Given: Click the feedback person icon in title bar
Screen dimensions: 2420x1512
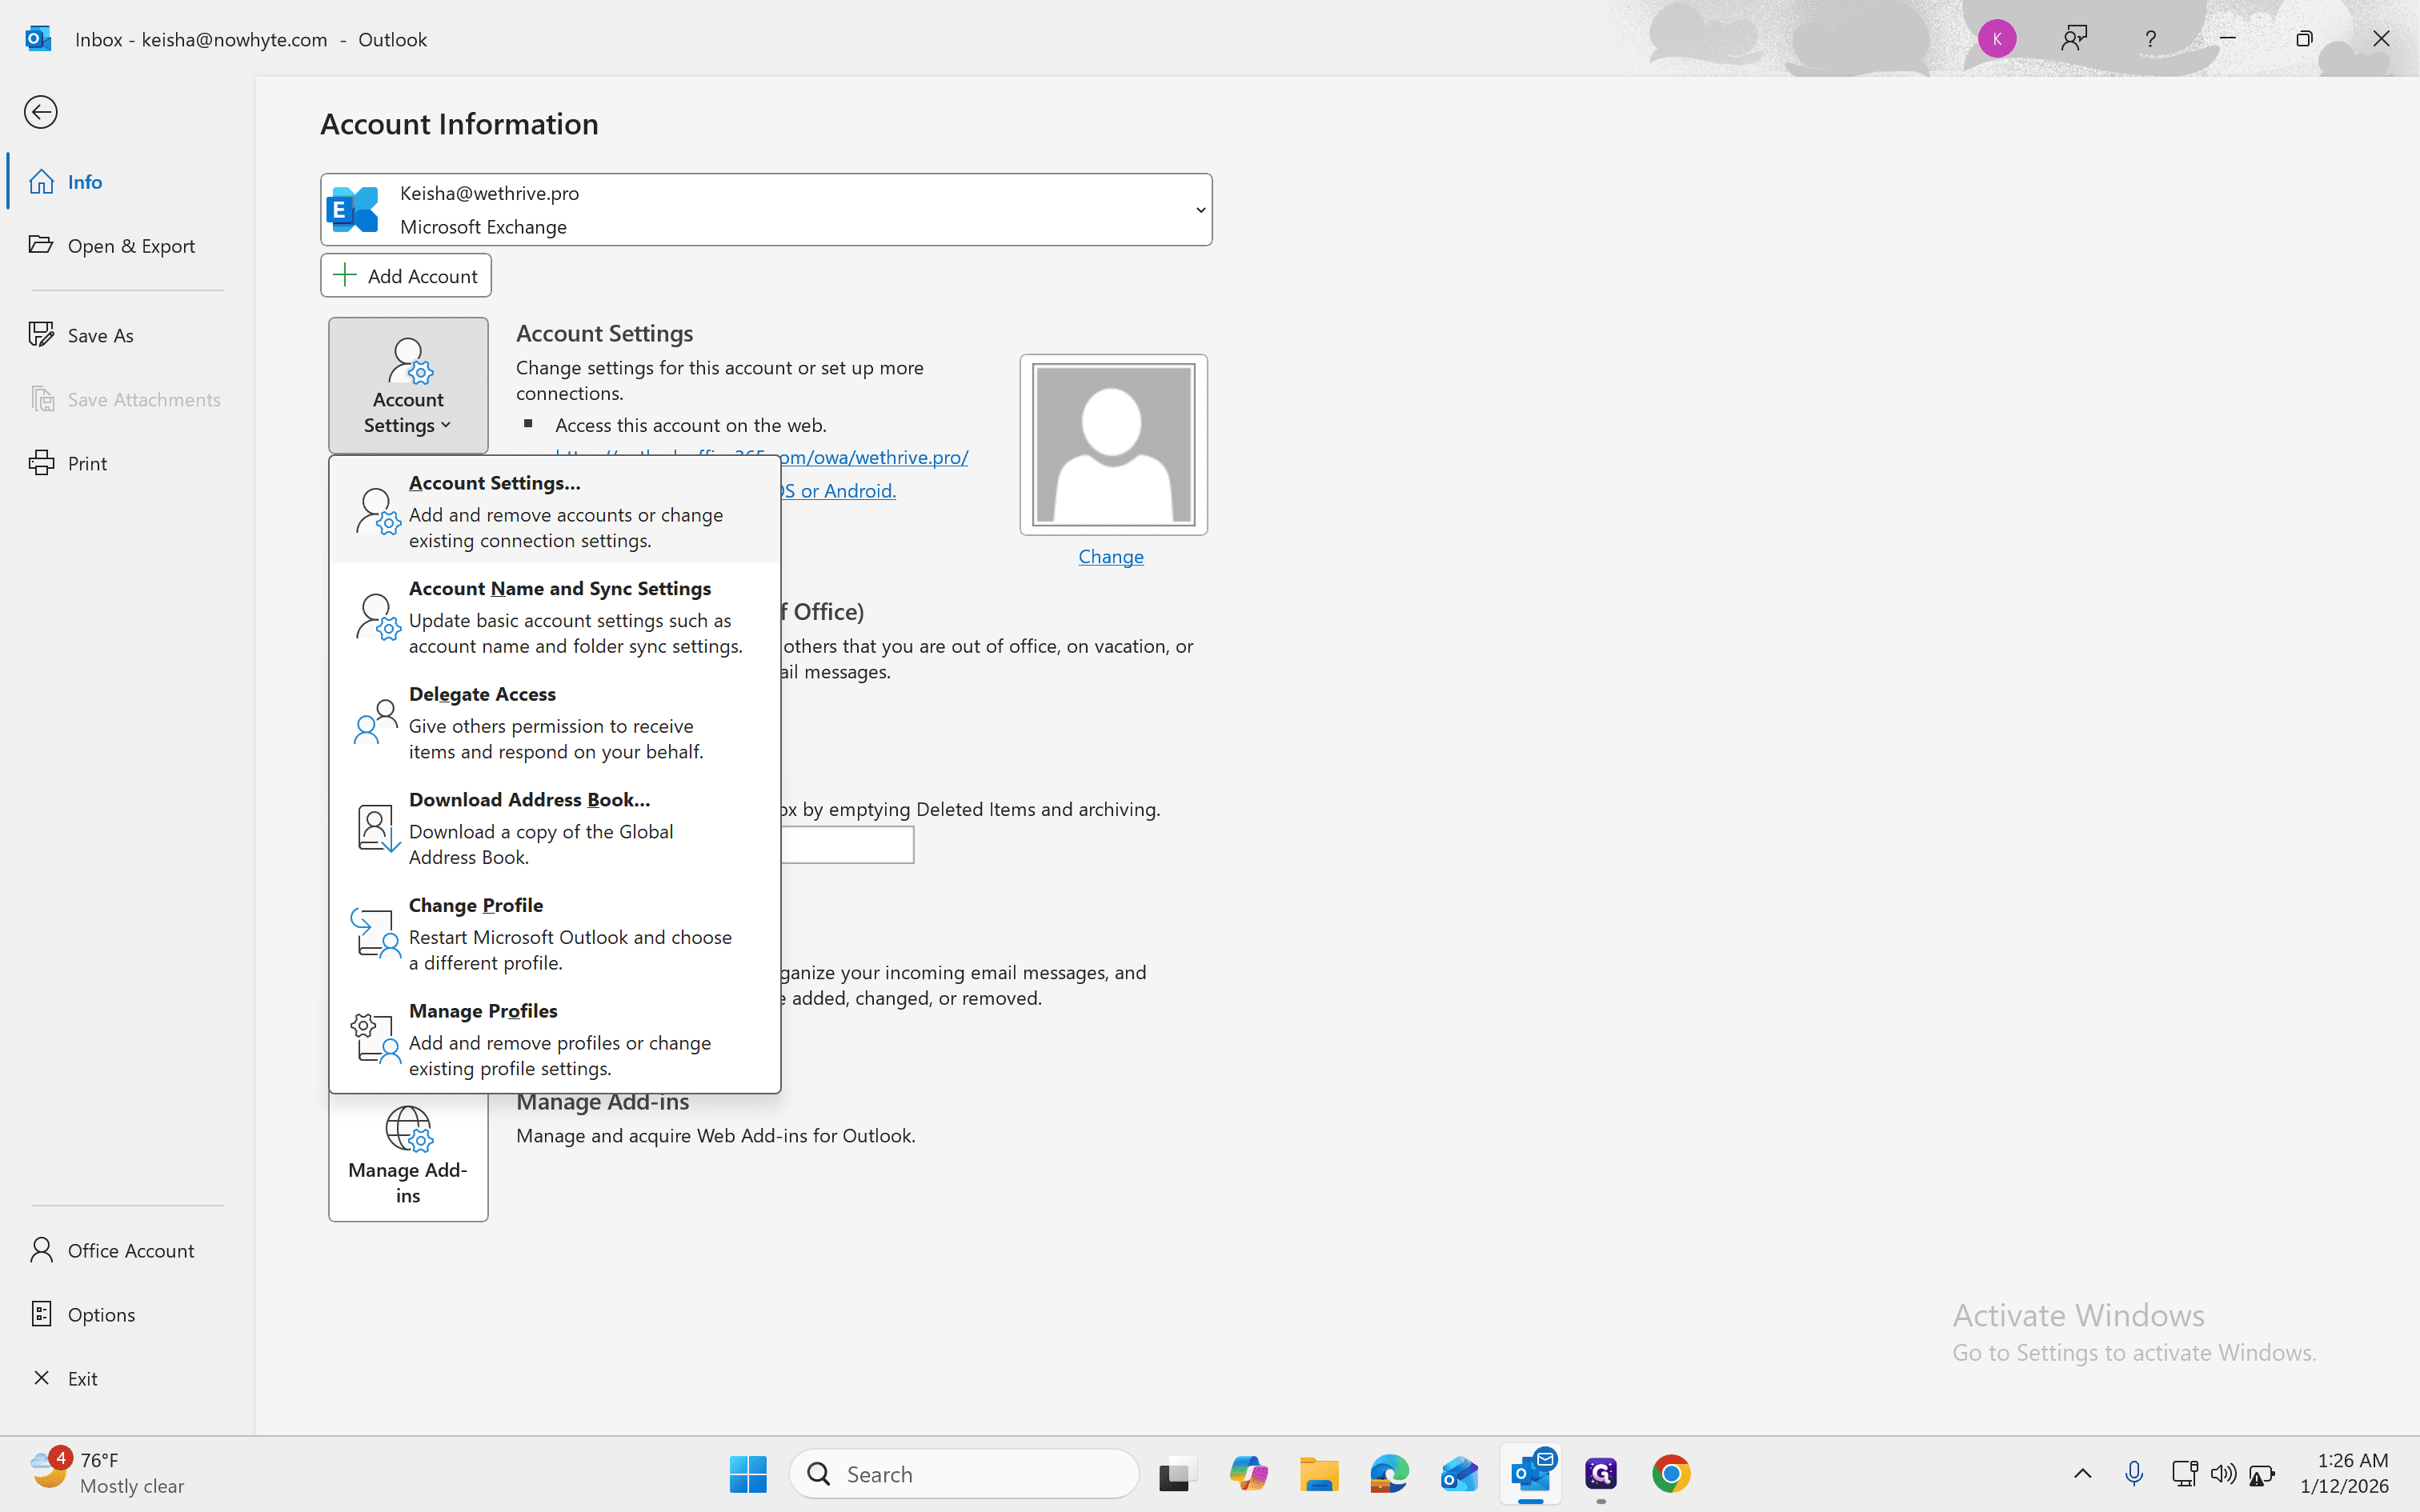Looking at the screenshot, I should coord(2074,39).
